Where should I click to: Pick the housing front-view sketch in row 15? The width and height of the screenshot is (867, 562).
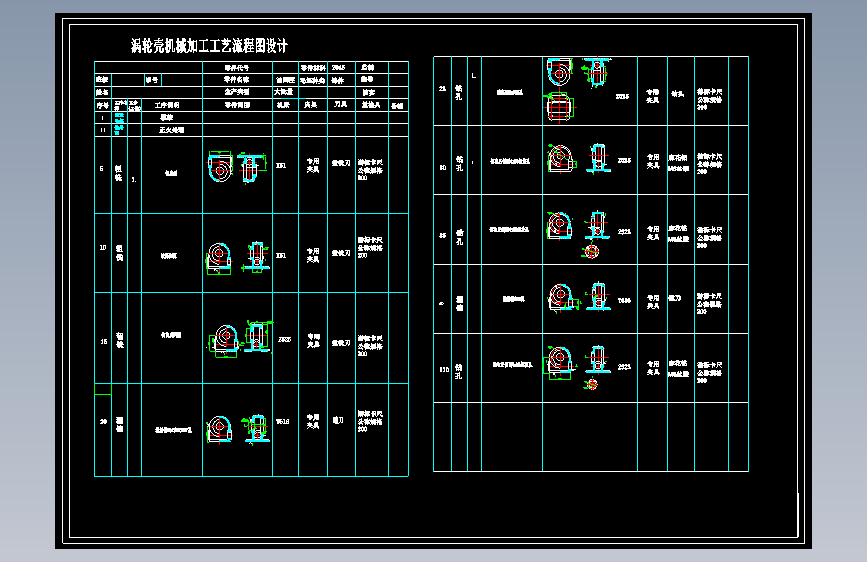[x=224, y=341]
